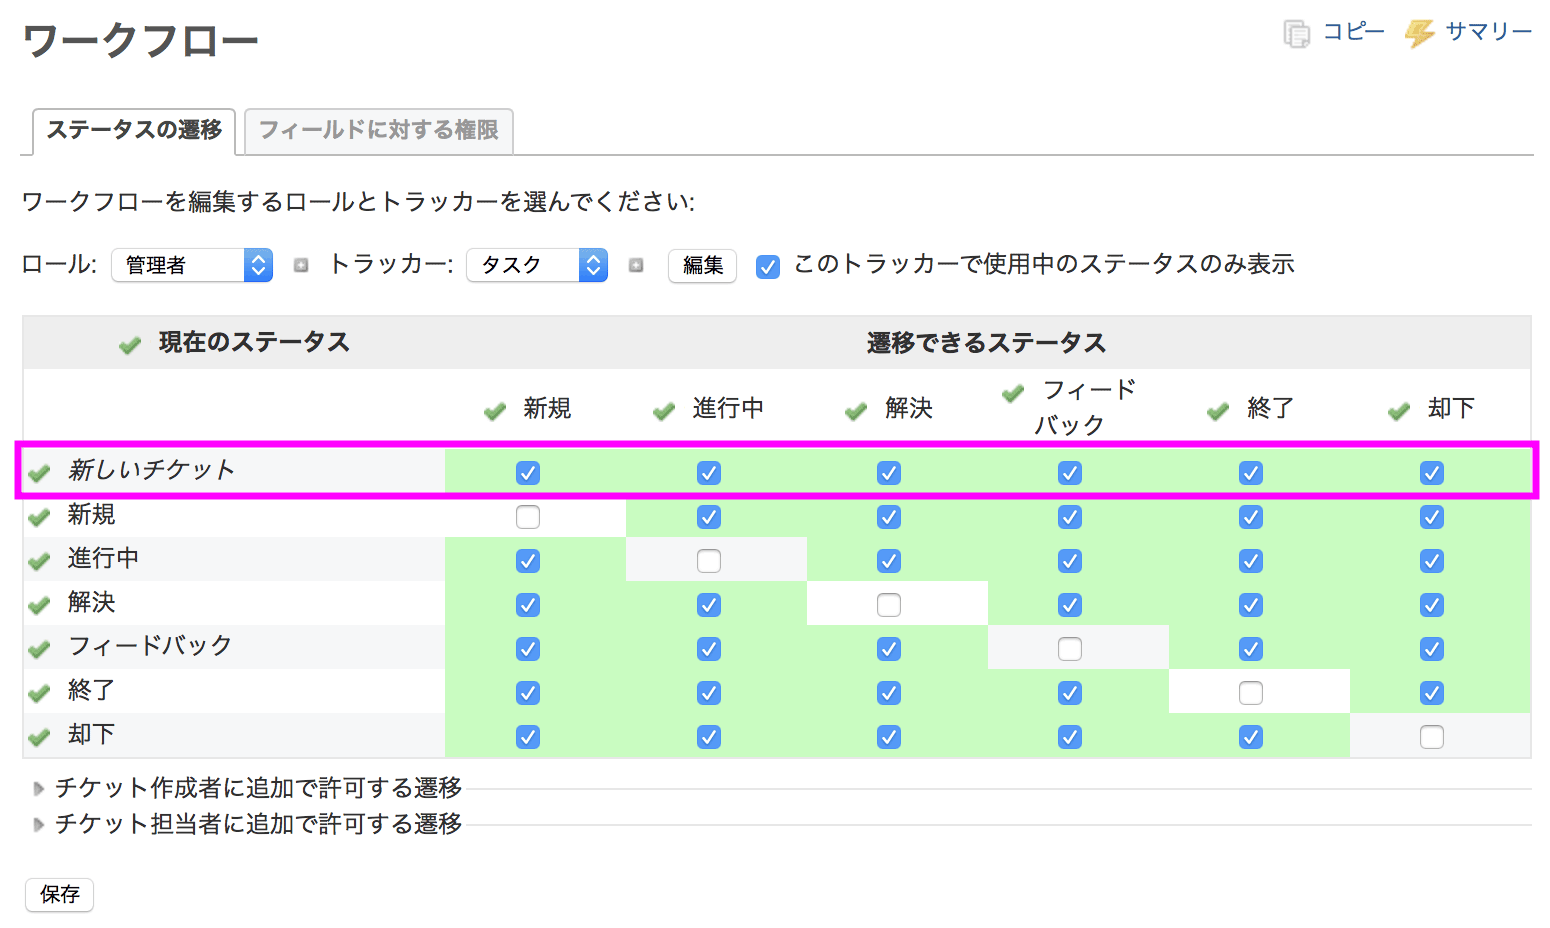Click the サマリー lightning icon
Screen dimensions: 1550x928
(x=1419, y=34)
